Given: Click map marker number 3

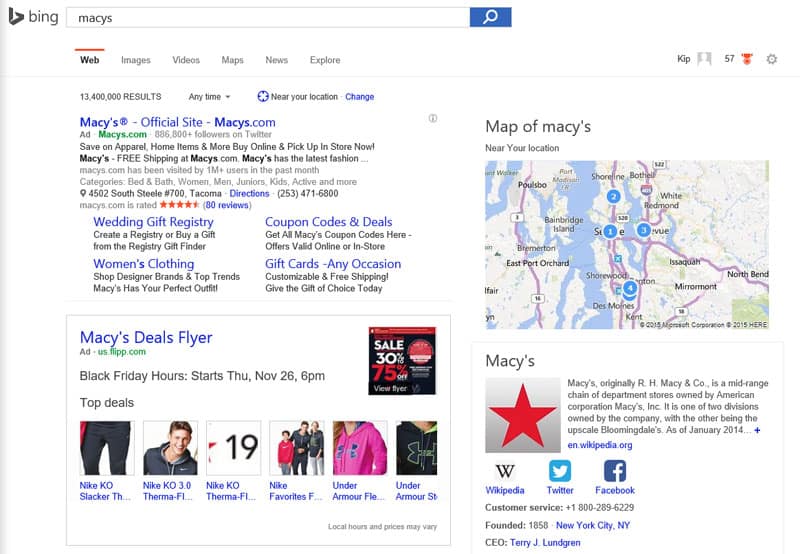Looking at the screenshot, I should 644,230.
